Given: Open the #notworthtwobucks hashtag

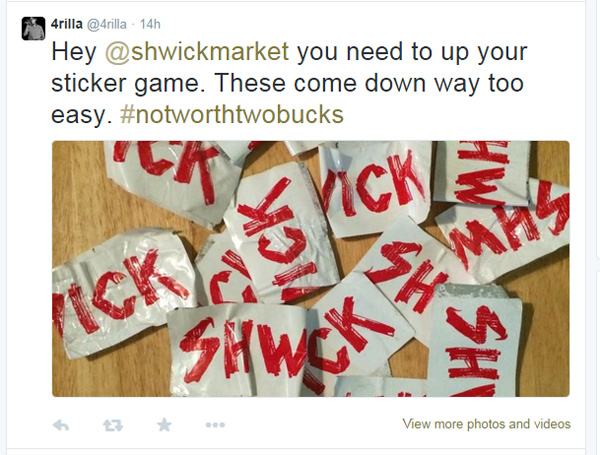Looking at the screenshot, I should pyautogui.click(x=232, y=114).
